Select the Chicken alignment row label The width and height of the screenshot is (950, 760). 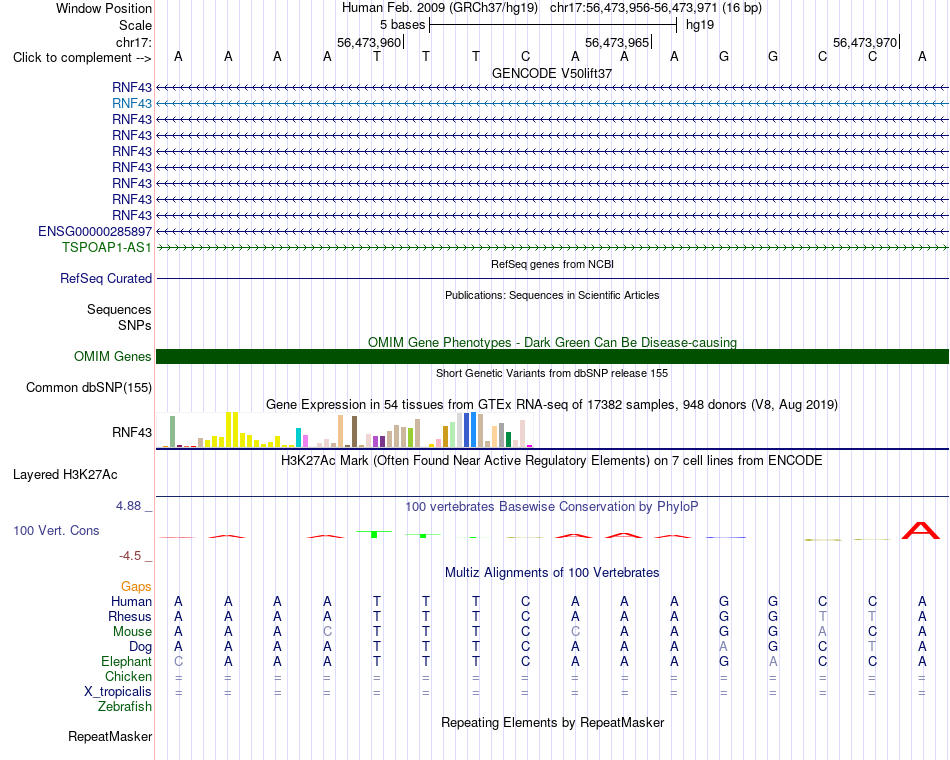click(x=128, y=676)
